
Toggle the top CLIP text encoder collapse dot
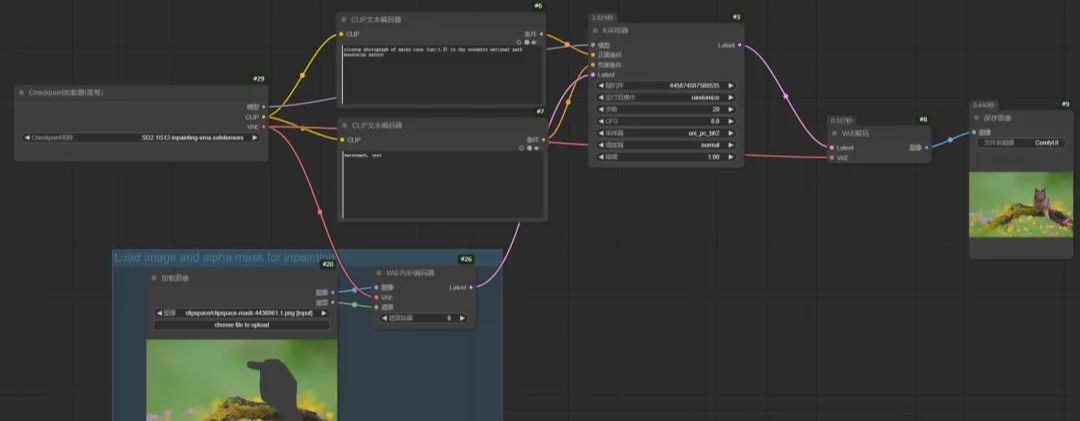[x=344, y=19]
